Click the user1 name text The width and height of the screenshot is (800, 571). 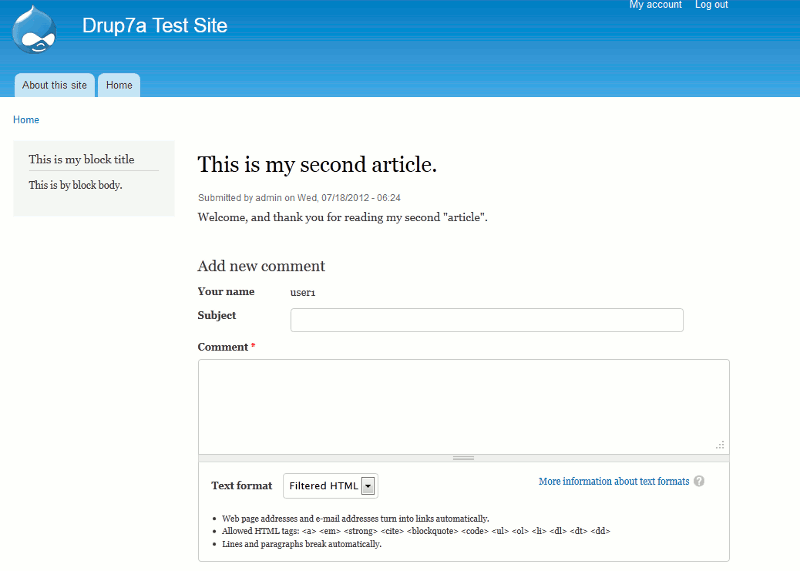tap(303, 292)
